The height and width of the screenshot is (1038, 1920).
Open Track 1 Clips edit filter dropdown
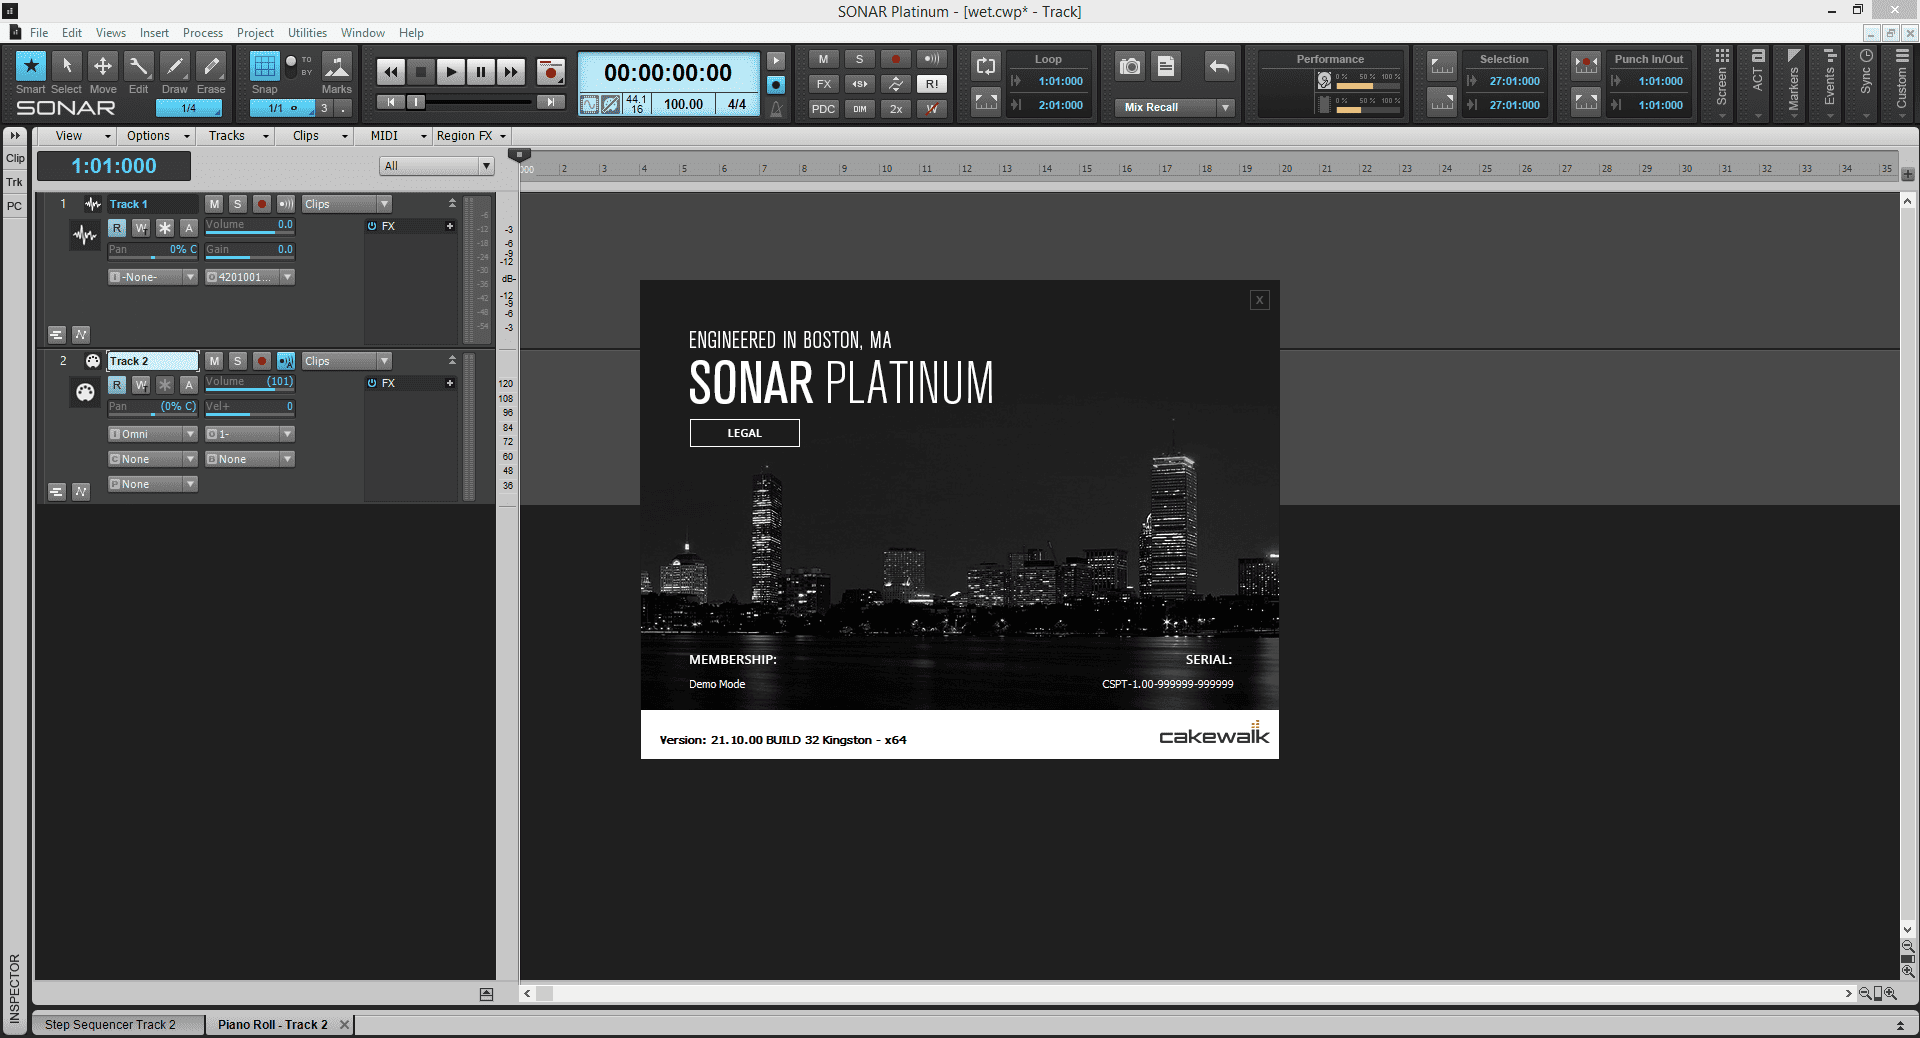tap(347, 204)
